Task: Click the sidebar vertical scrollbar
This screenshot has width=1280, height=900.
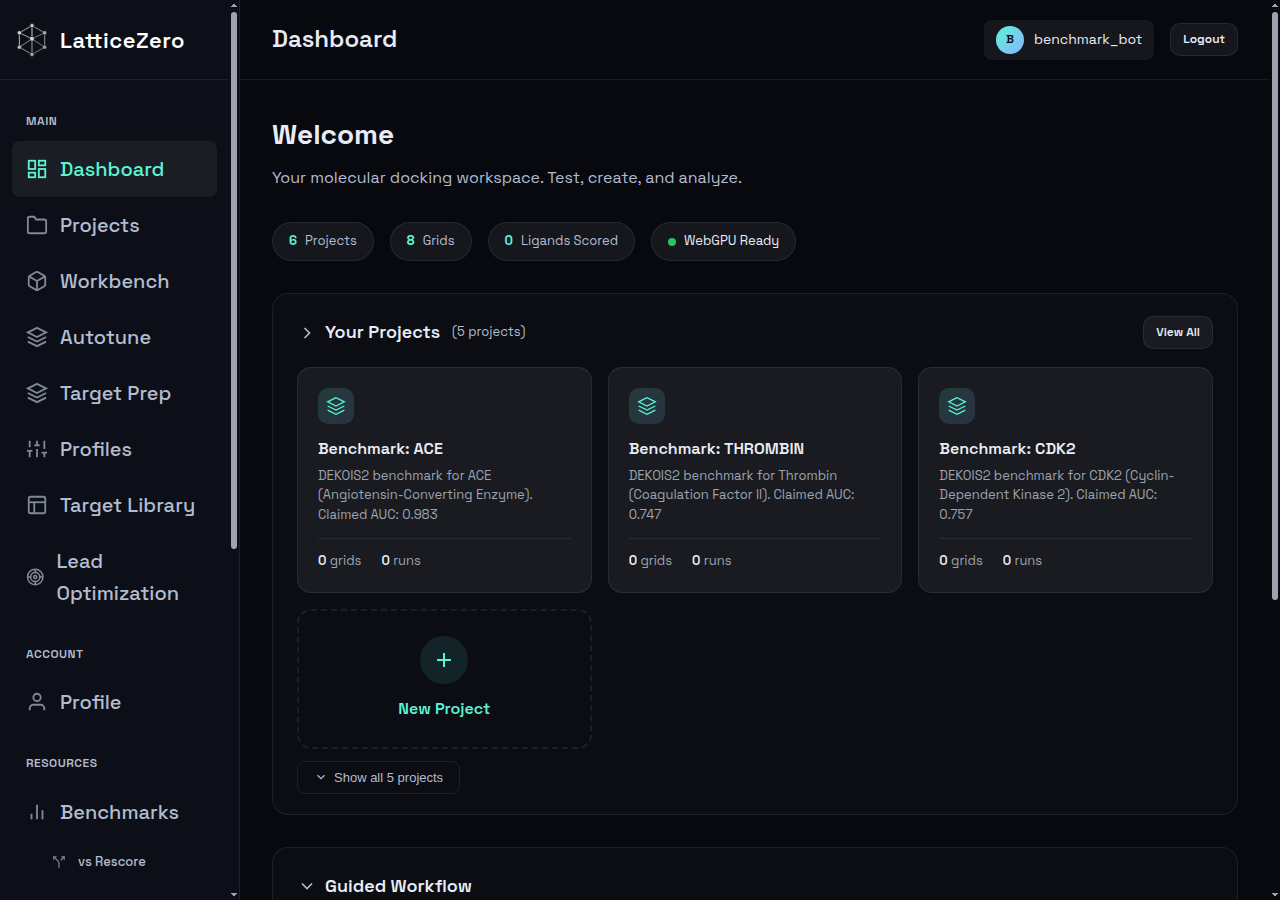Action: pos(234,280)
